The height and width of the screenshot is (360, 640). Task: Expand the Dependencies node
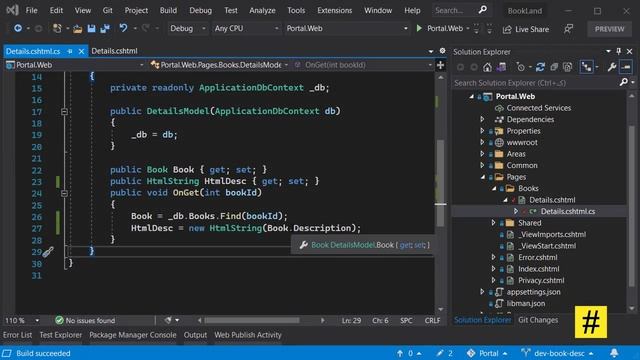[482, 119]
